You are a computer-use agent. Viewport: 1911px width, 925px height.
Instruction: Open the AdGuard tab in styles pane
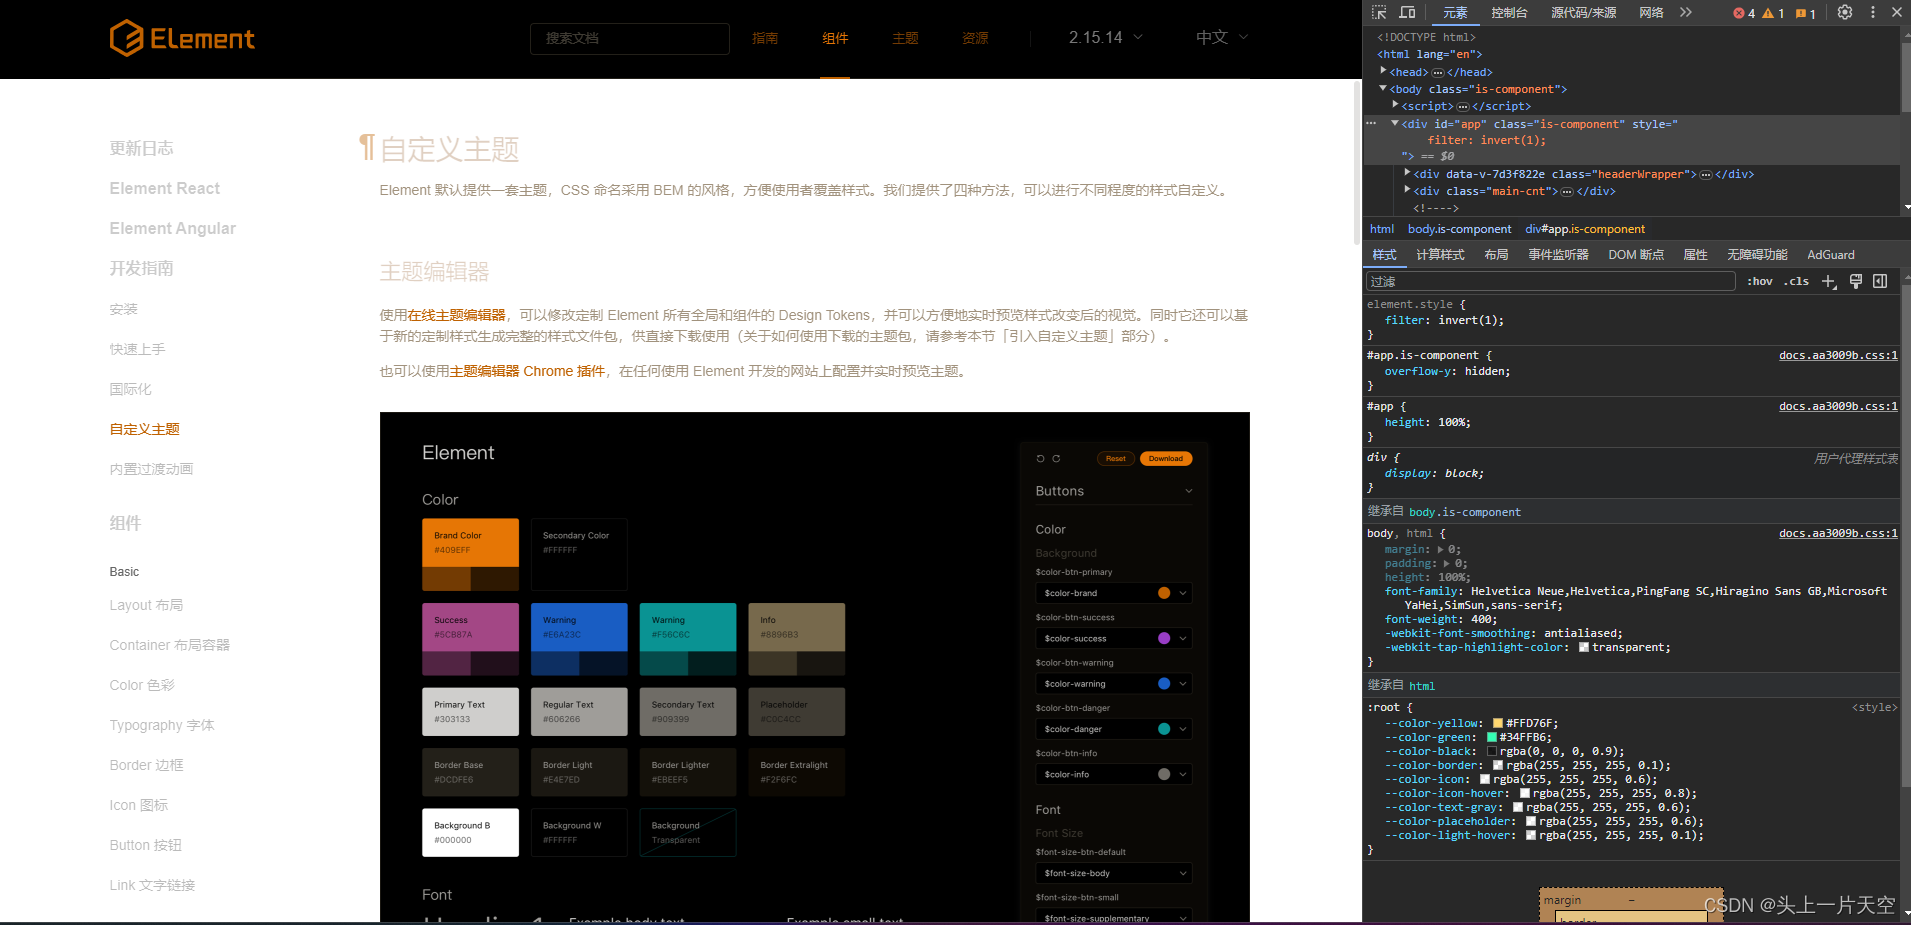[1830, 255]
